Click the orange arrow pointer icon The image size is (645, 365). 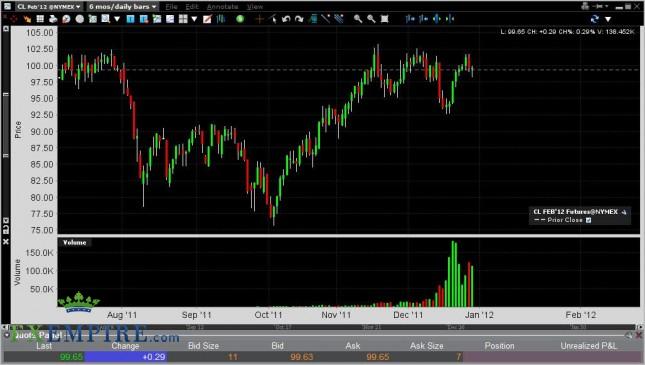(x=27, y=19)
